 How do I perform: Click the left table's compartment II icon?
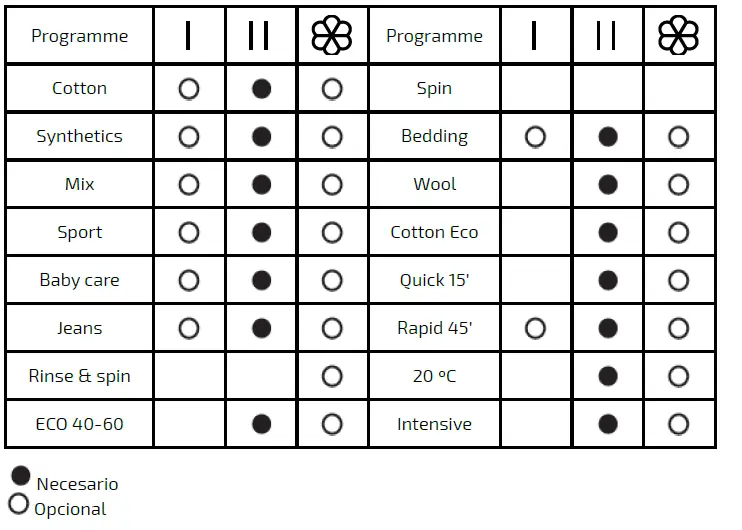(x=260, y=36)
